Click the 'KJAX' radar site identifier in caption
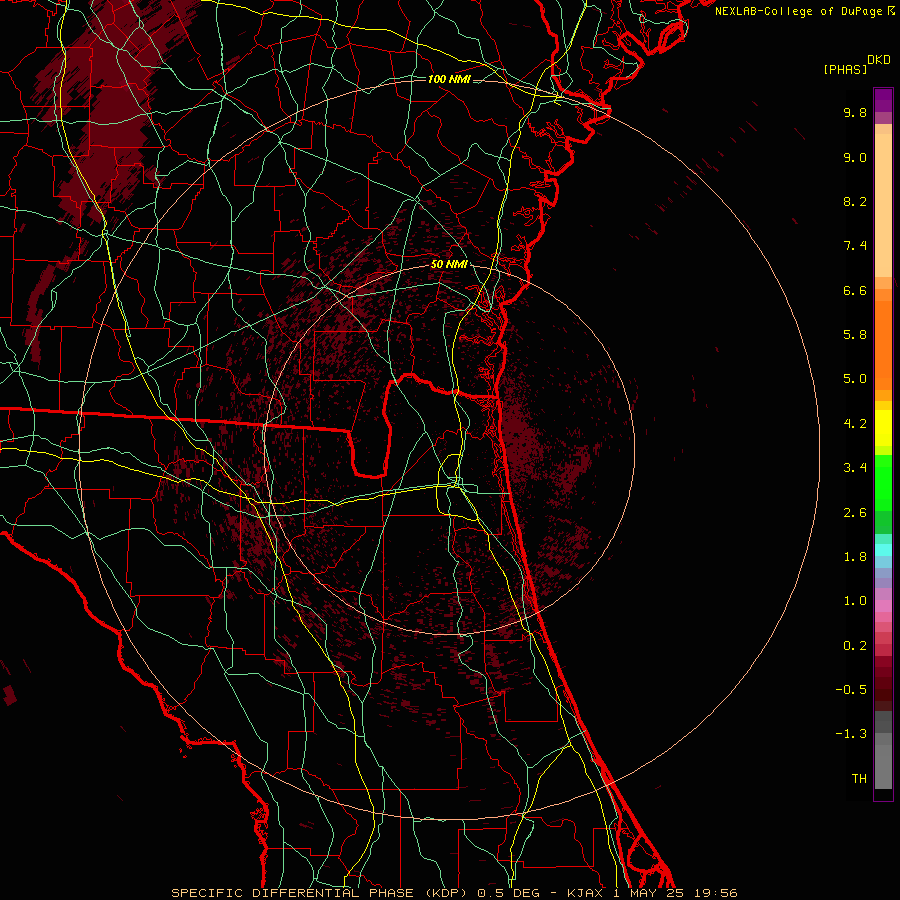 click(x=585, y=893)
